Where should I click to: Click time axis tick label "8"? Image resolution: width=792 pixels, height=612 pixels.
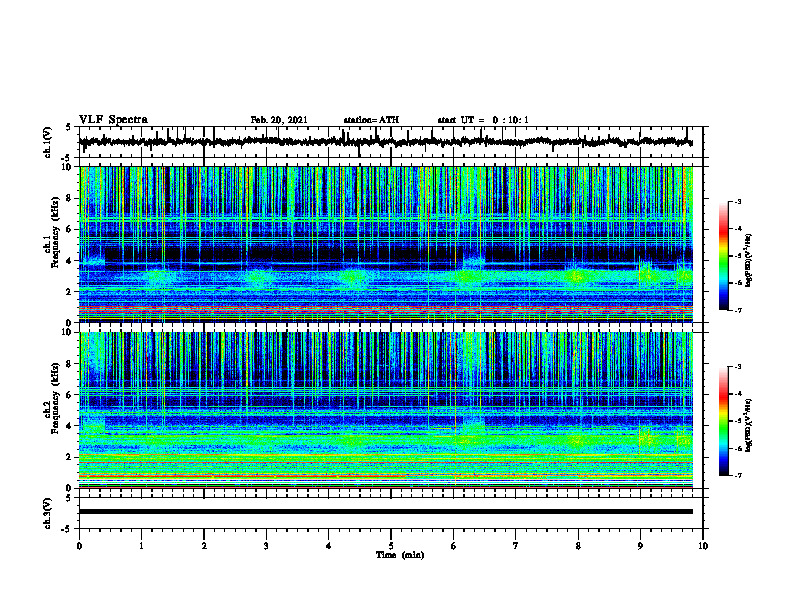tap(578, 546)
